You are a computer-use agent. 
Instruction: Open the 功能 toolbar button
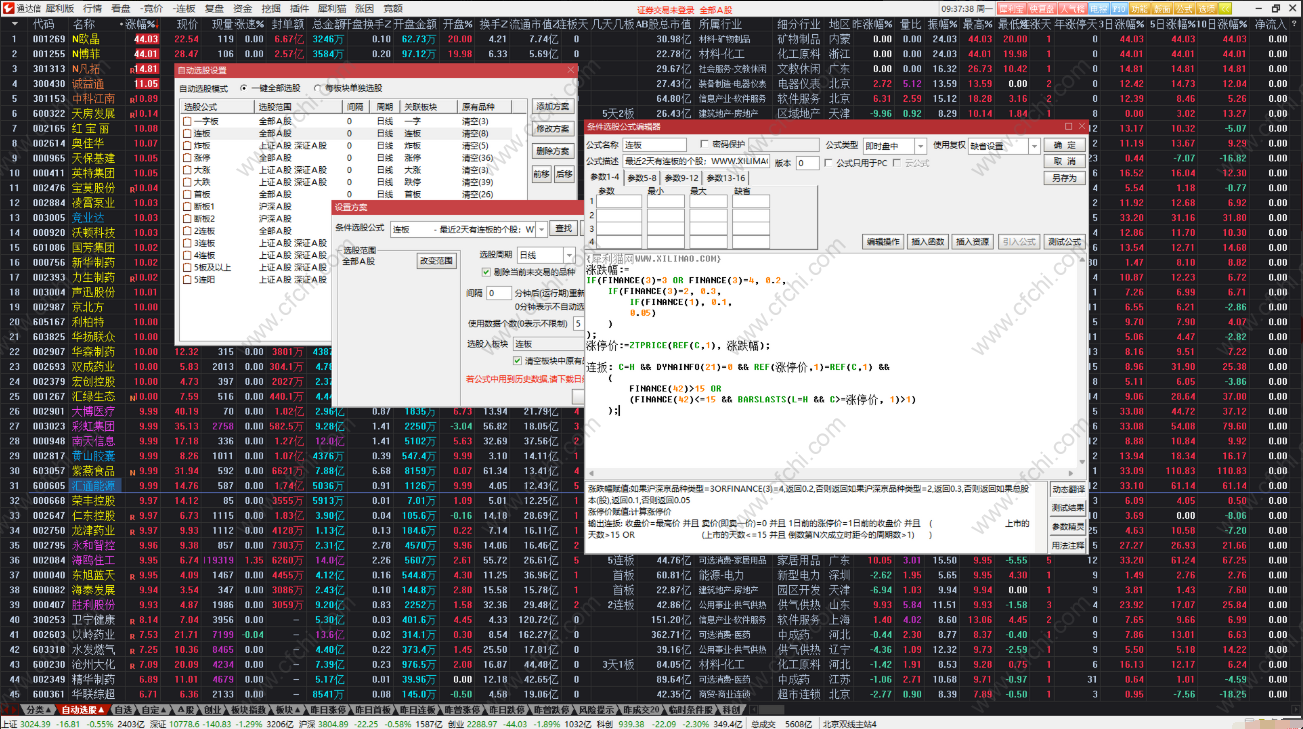1139,7
